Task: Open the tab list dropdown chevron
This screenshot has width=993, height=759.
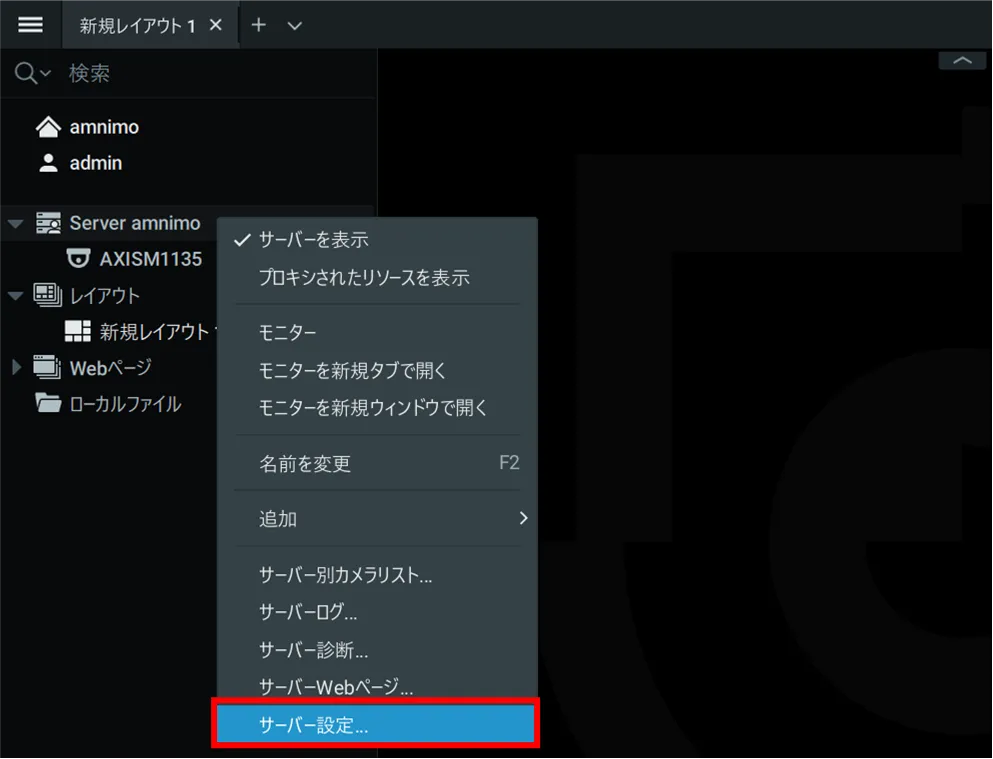Action: tap(294, 26)
